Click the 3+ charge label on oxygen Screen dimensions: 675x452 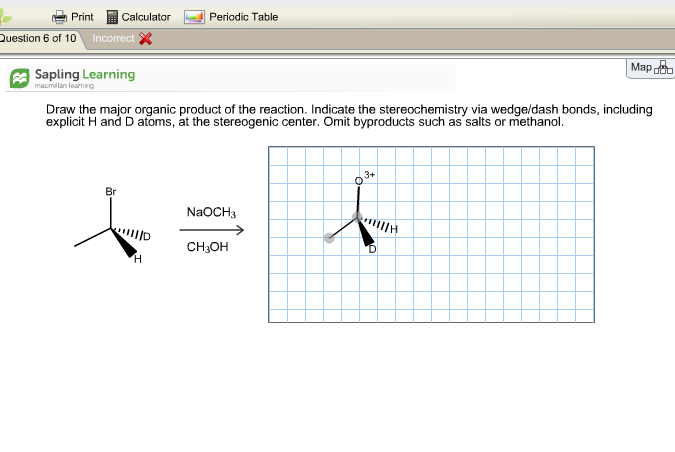click(x=369, y=174)
